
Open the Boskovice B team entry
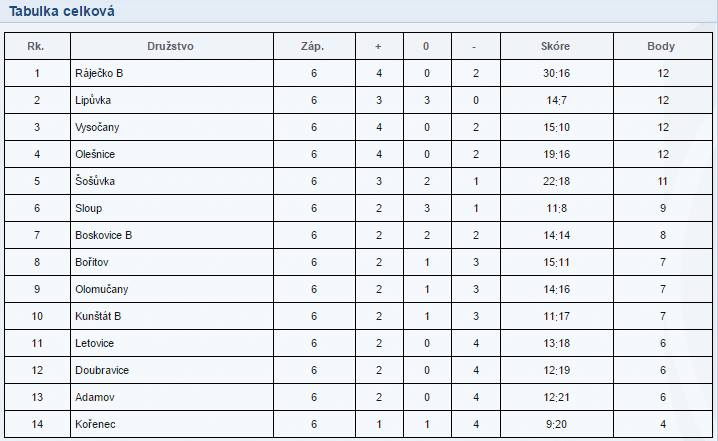pyautogui.click(x=103, y=235)
